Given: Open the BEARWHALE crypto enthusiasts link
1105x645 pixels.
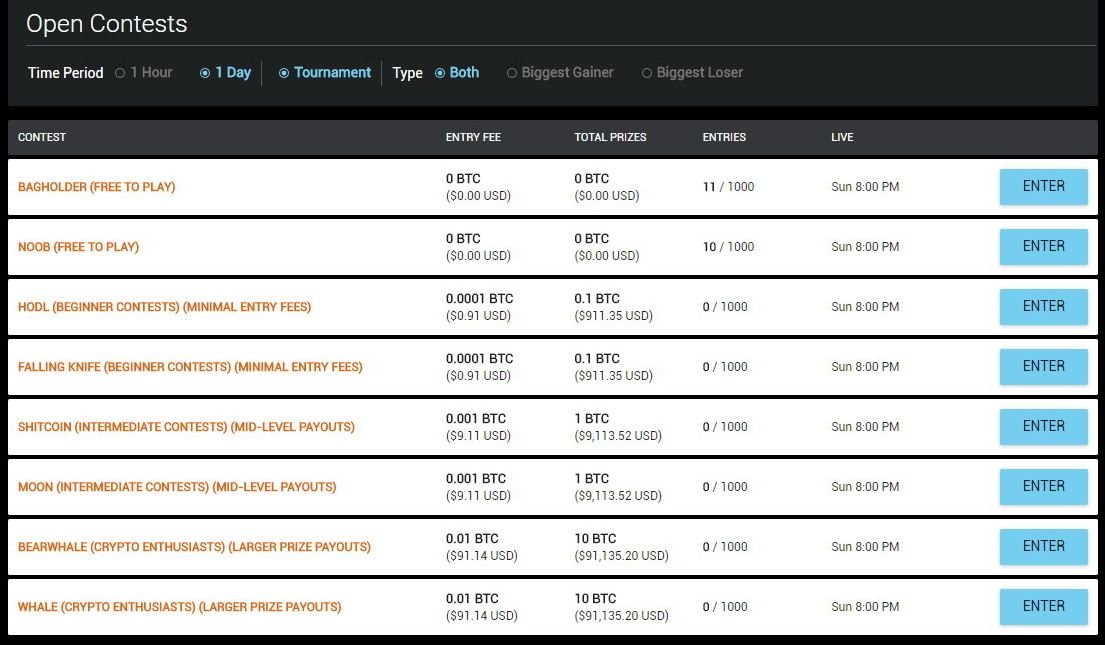Looking at the screenshot, I should pyautogui.click(x=194, y=546).
